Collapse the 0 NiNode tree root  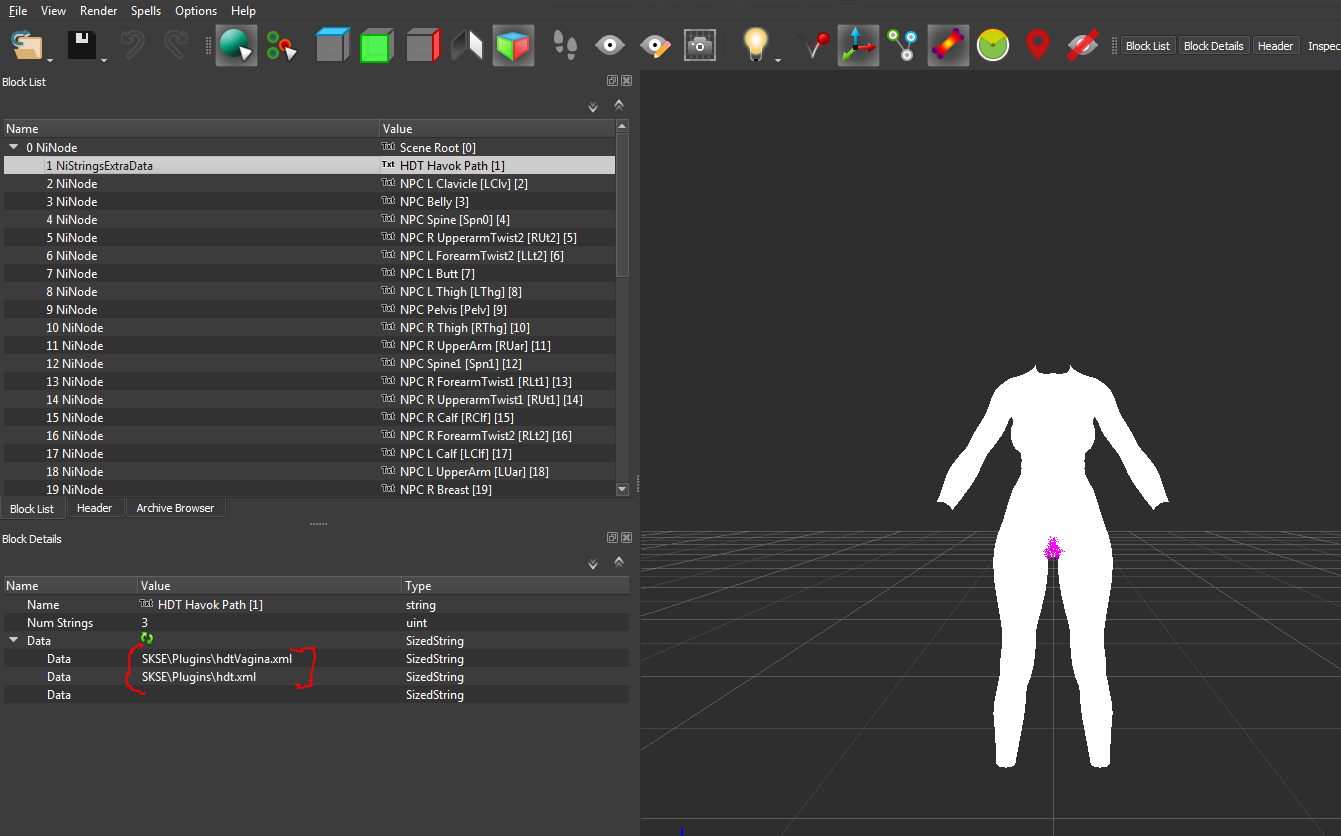point(14,147)
